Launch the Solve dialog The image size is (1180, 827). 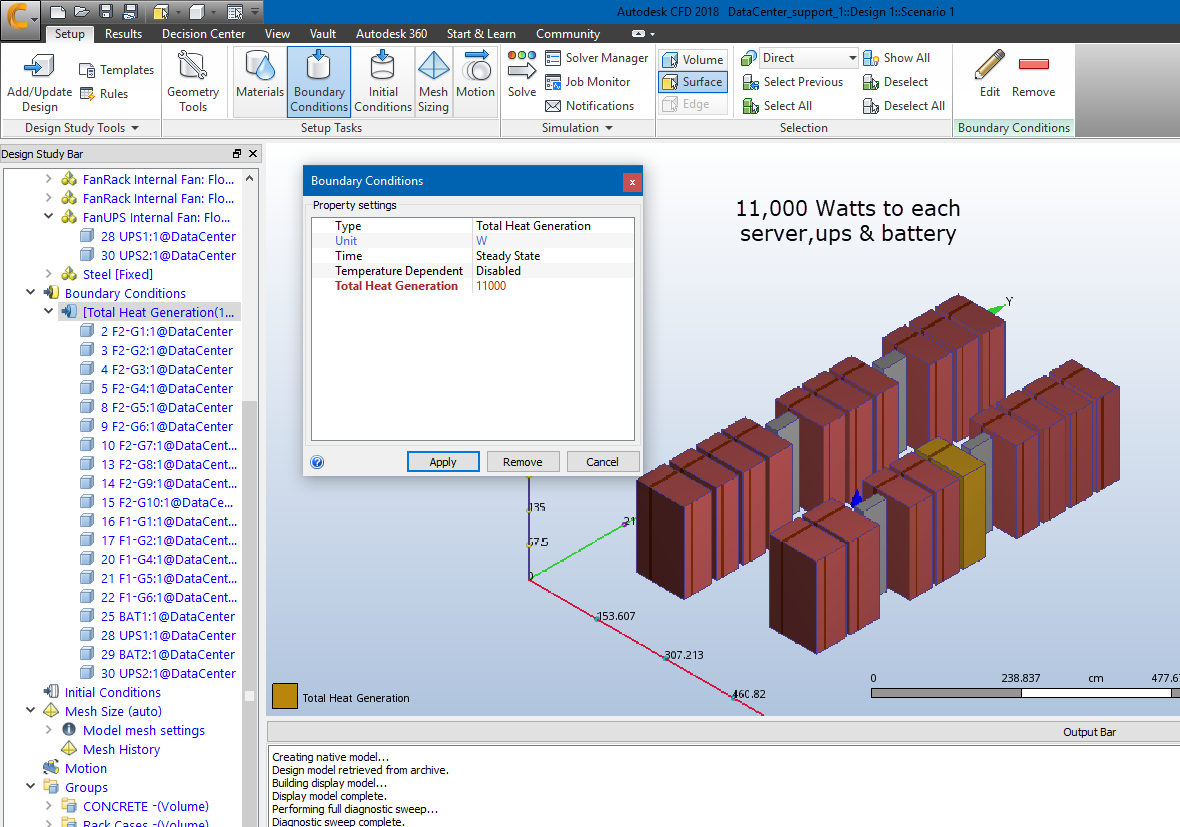click(x=522, y=75)
